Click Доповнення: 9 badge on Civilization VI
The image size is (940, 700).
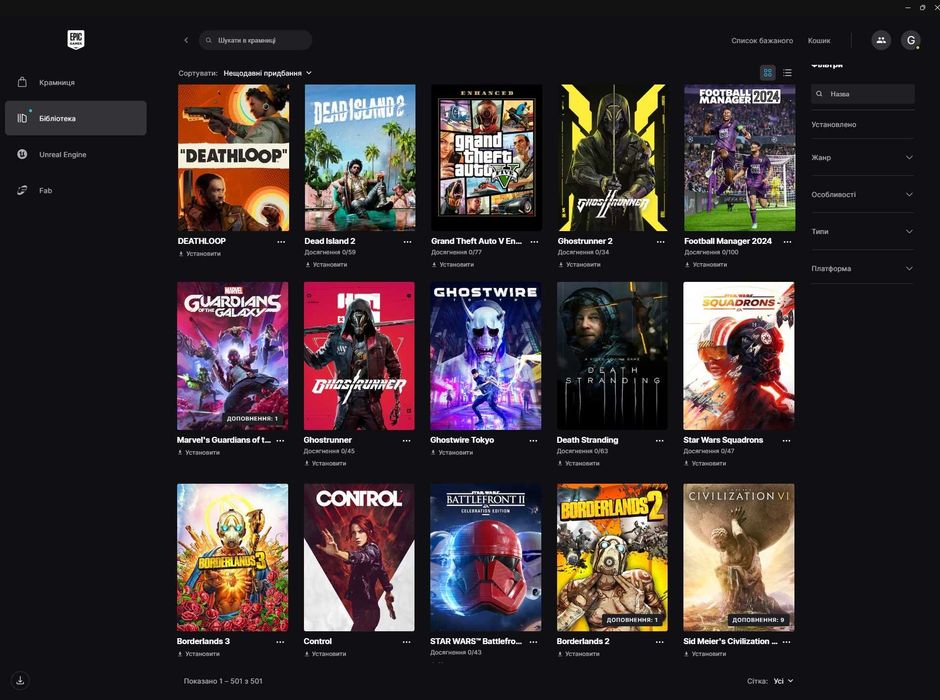tap(758, 620)
